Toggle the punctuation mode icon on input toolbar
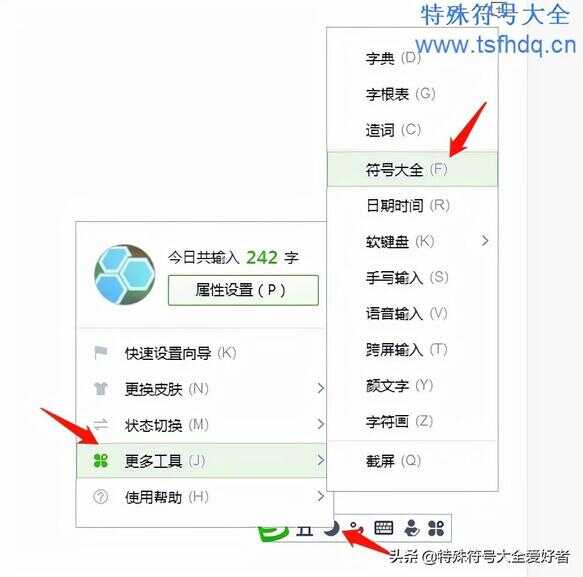583x577 pixels. tap(356, 527)
